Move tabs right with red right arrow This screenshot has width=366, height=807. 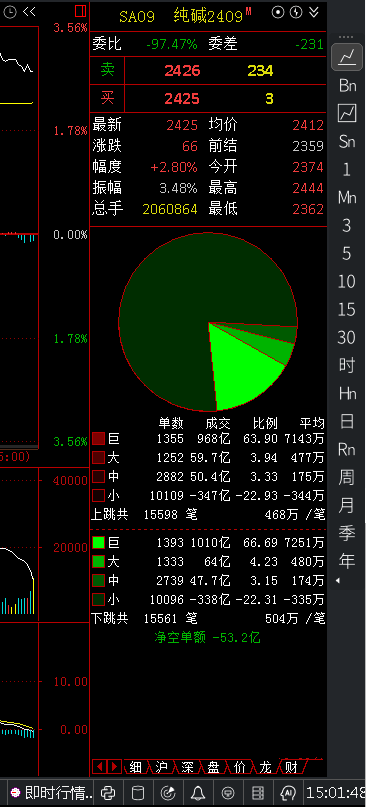tap(115, 767)
